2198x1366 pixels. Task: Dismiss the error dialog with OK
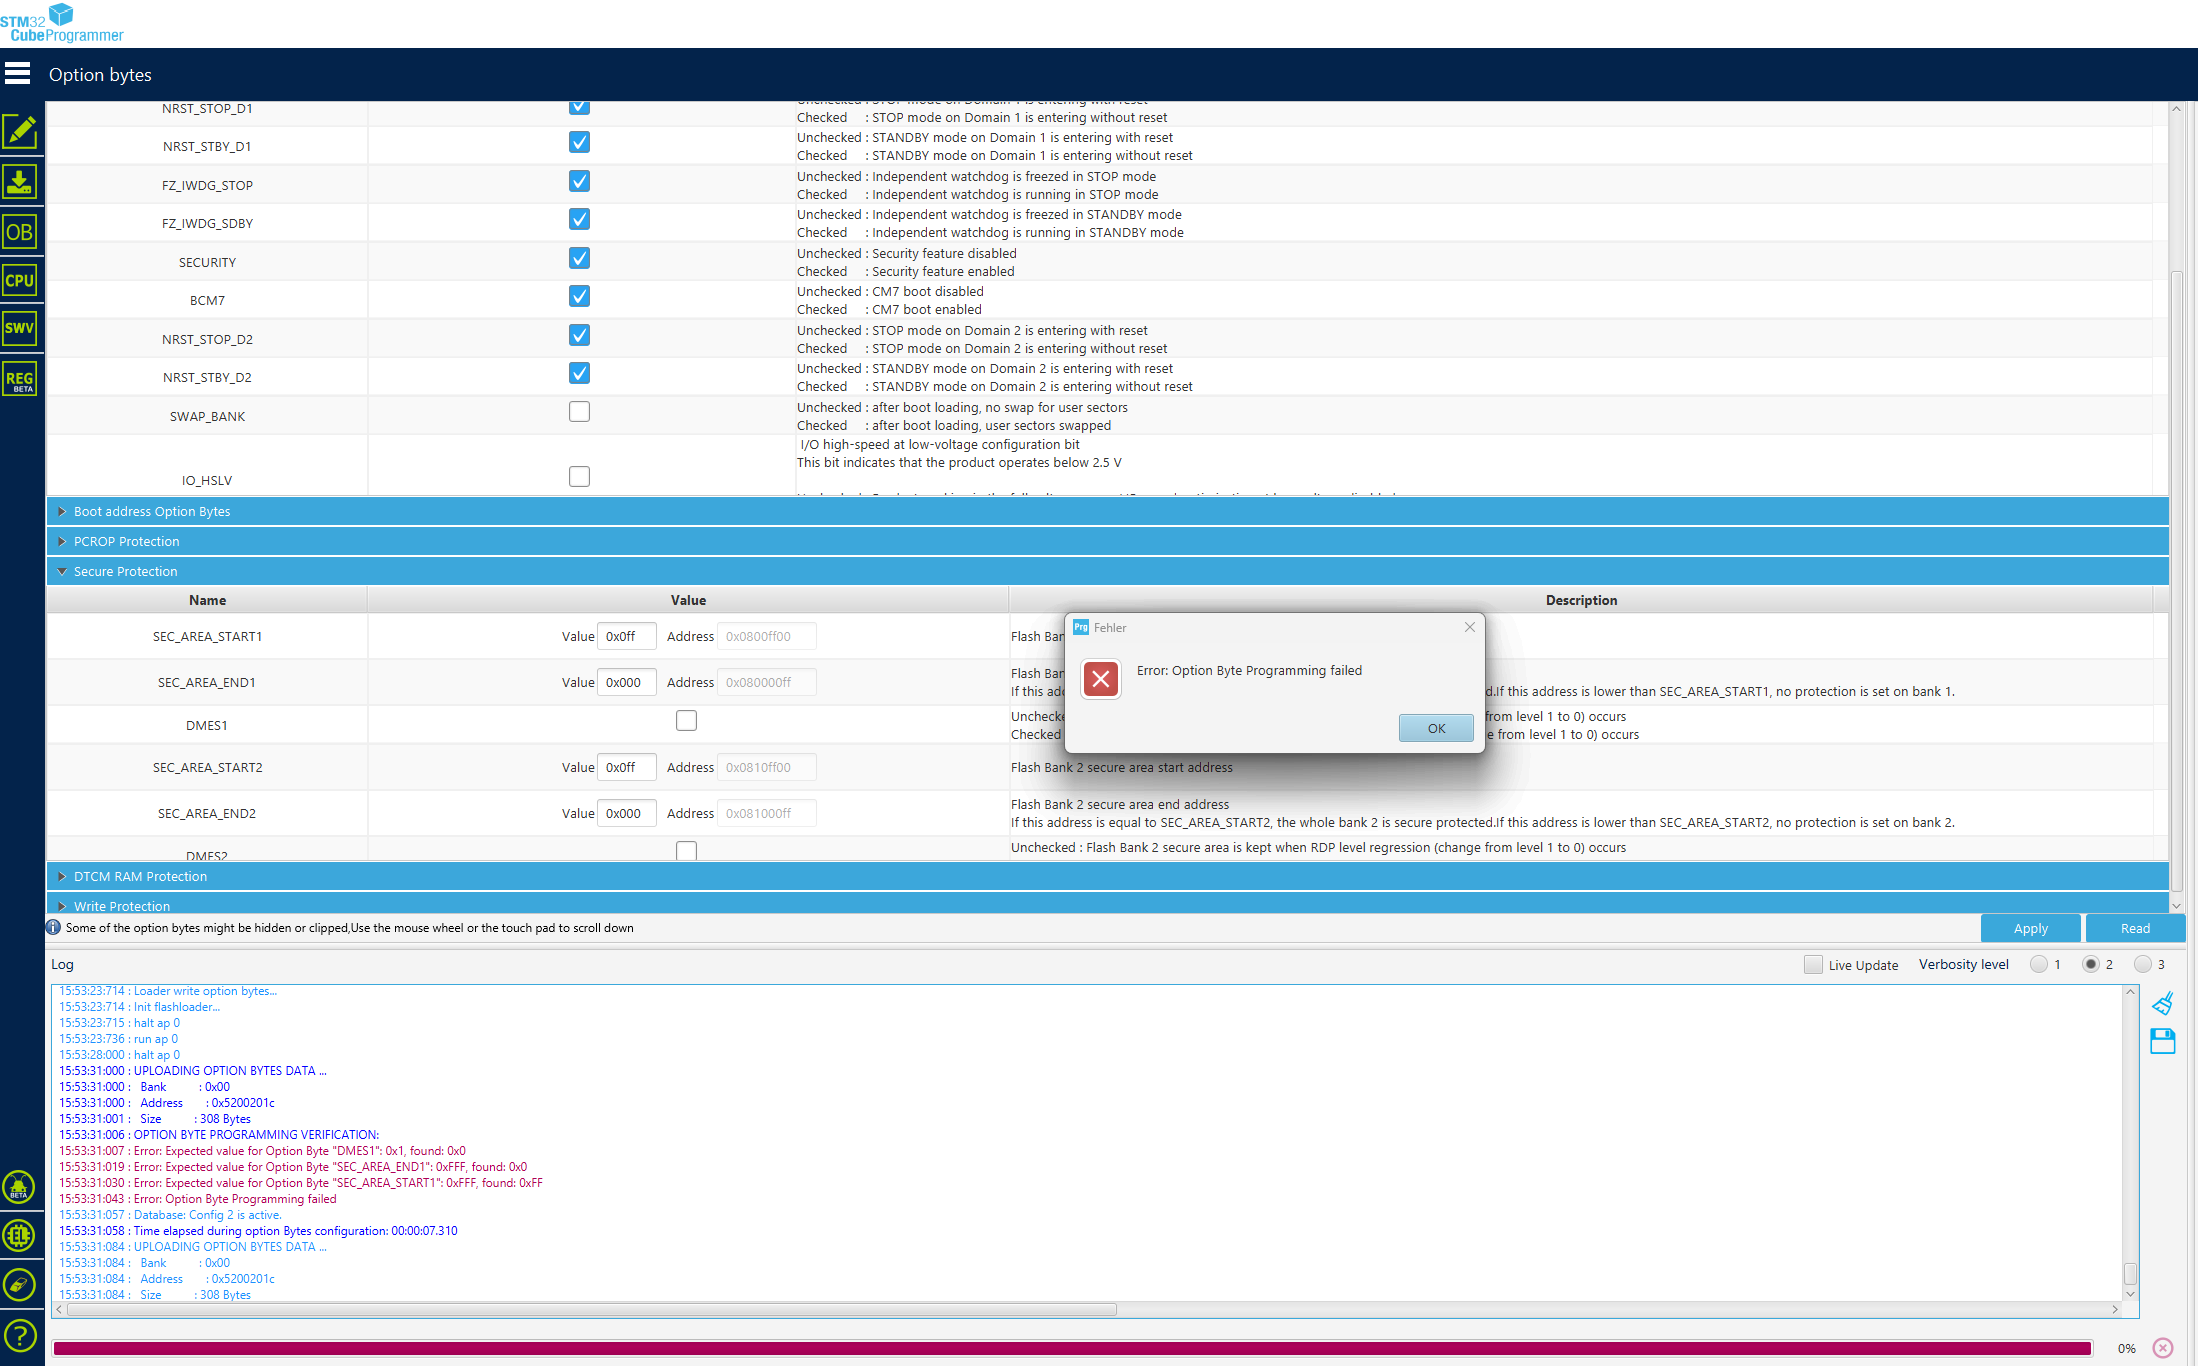(1436, 728)
